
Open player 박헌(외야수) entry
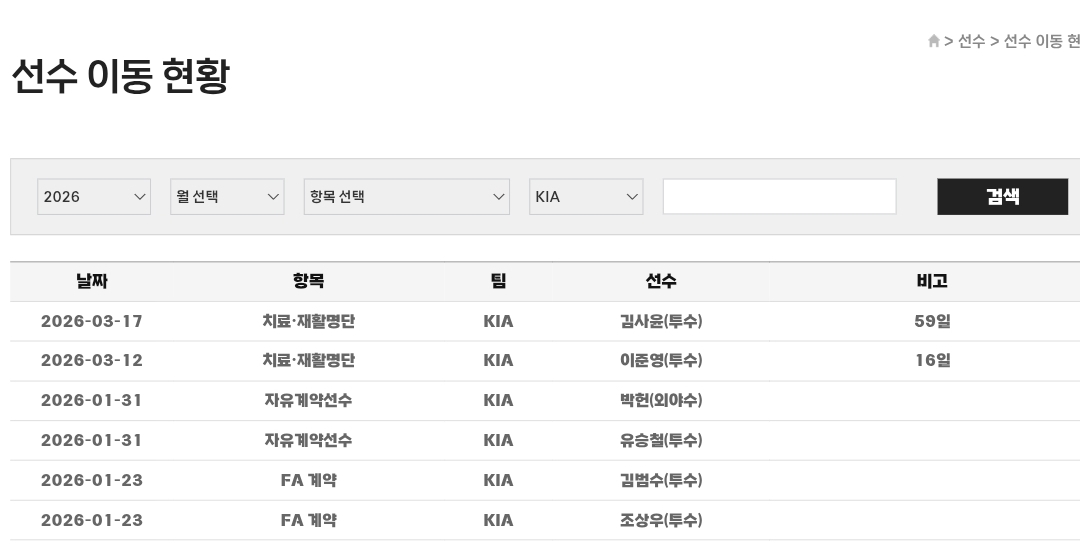tap(661, 401)
